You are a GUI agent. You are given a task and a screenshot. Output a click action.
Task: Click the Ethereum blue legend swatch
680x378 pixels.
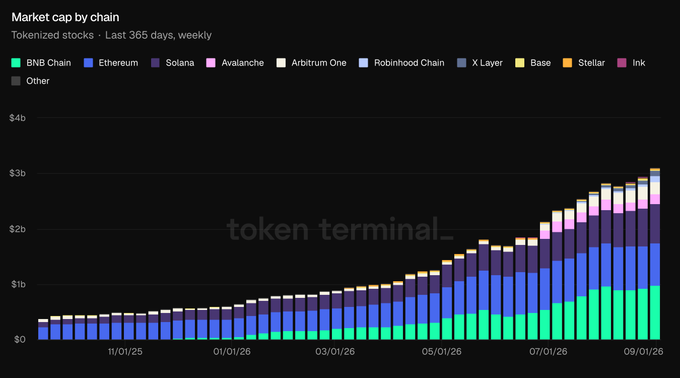pyautogui.click(x=88, y=63)
